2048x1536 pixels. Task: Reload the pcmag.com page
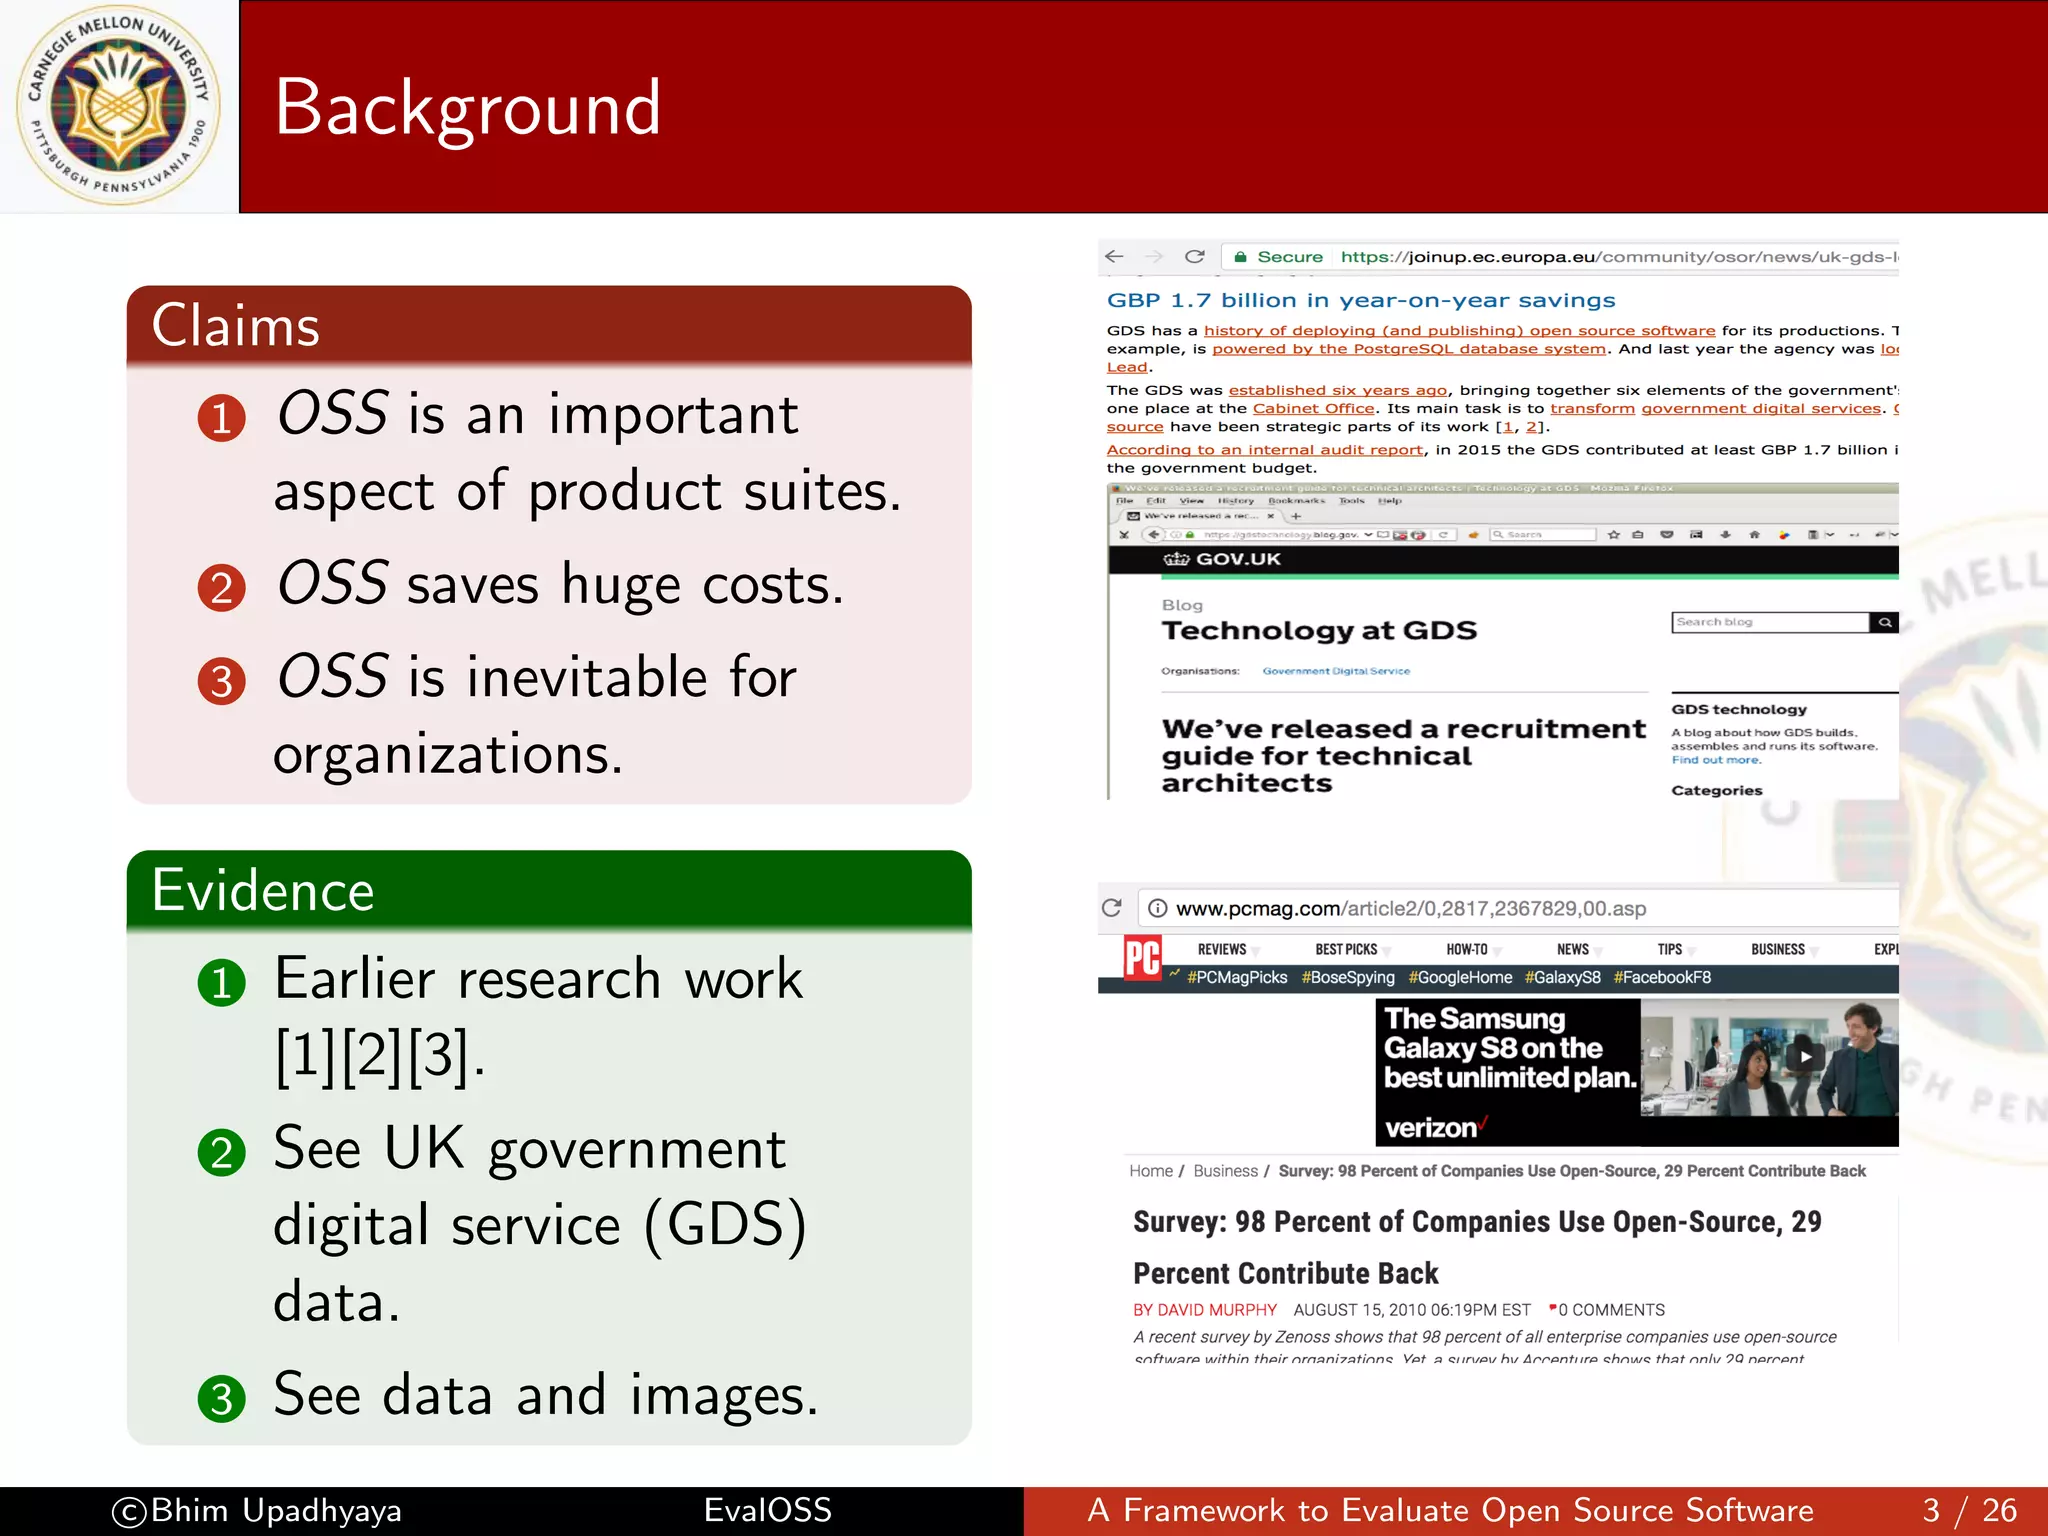tap(1112, 908)
